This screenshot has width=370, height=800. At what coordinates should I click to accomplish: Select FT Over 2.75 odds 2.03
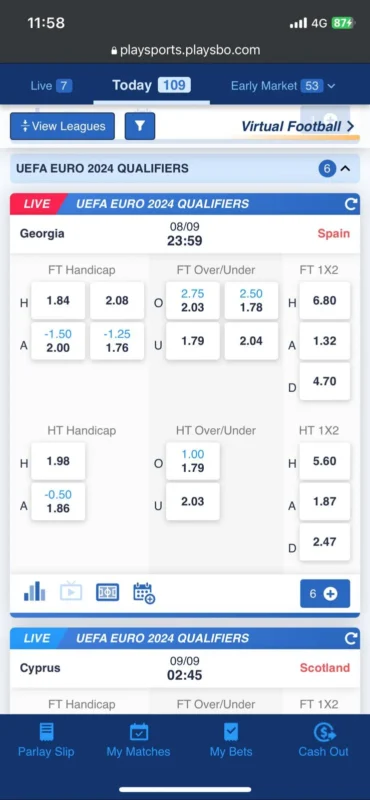pos(193,301)
